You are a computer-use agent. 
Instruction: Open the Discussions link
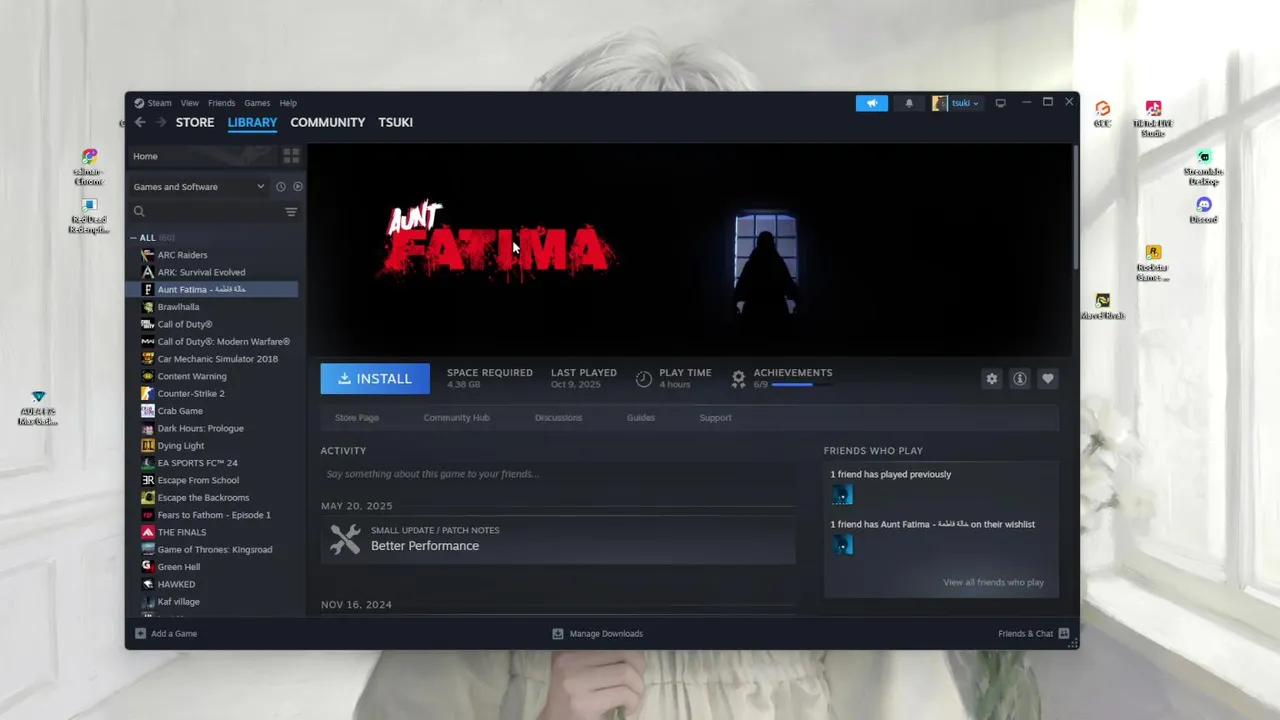click(558, 418)
